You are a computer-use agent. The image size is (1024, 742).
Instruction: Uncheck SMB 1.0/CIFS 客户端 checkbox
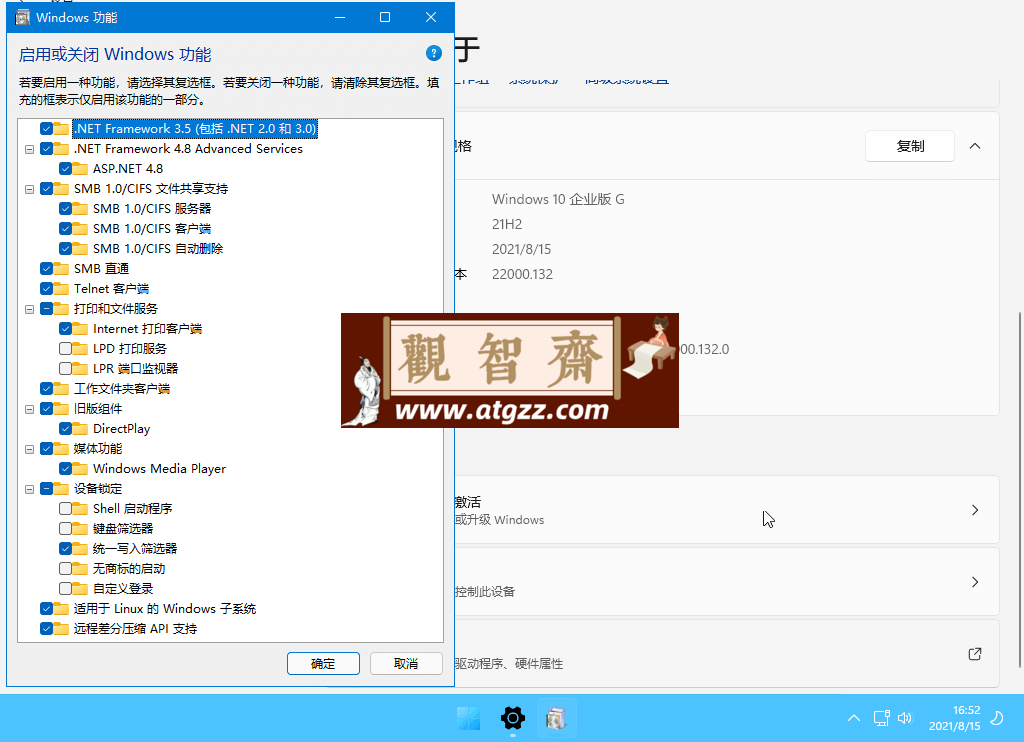point(65,229)
